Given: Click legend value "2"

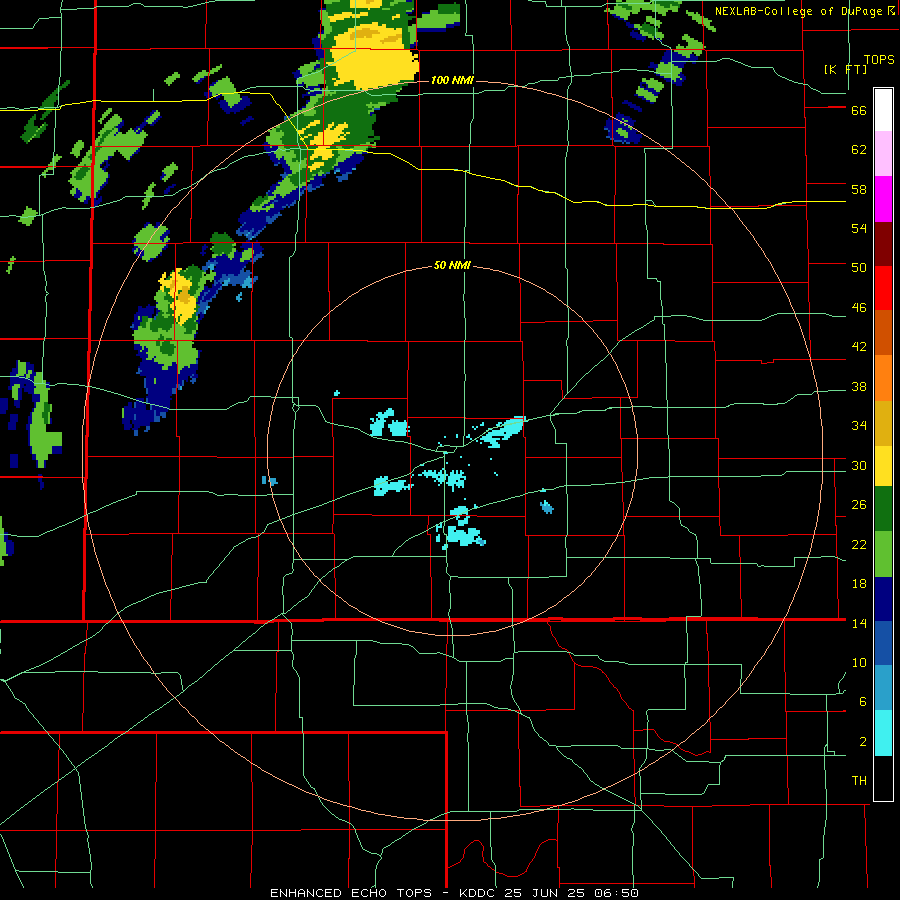Looking at the screenshot, I should [863, 742].
